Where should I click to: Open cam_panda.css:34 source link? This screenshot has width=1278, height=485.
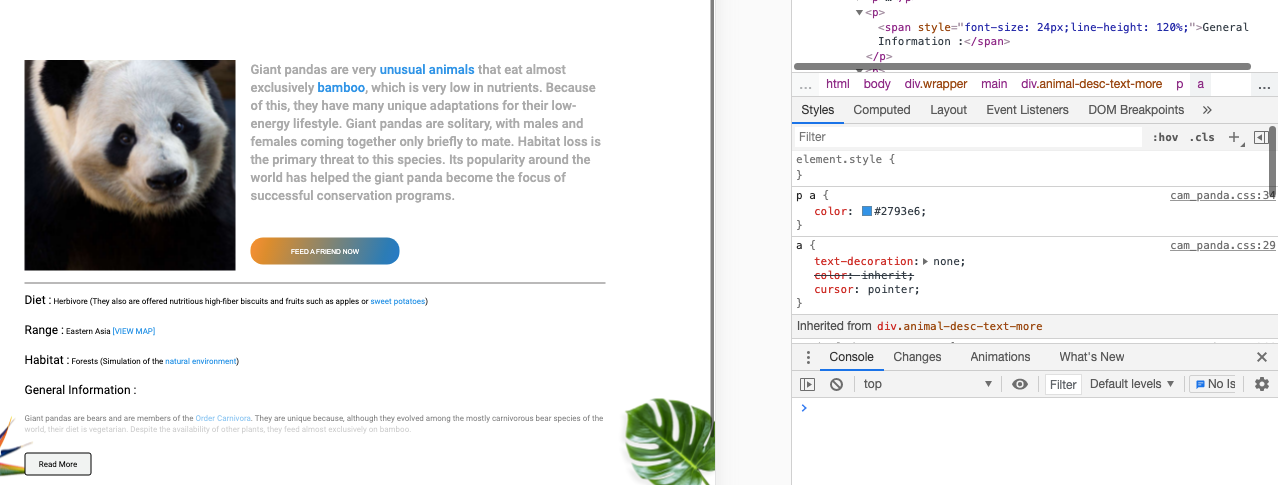pos(1222,195)
